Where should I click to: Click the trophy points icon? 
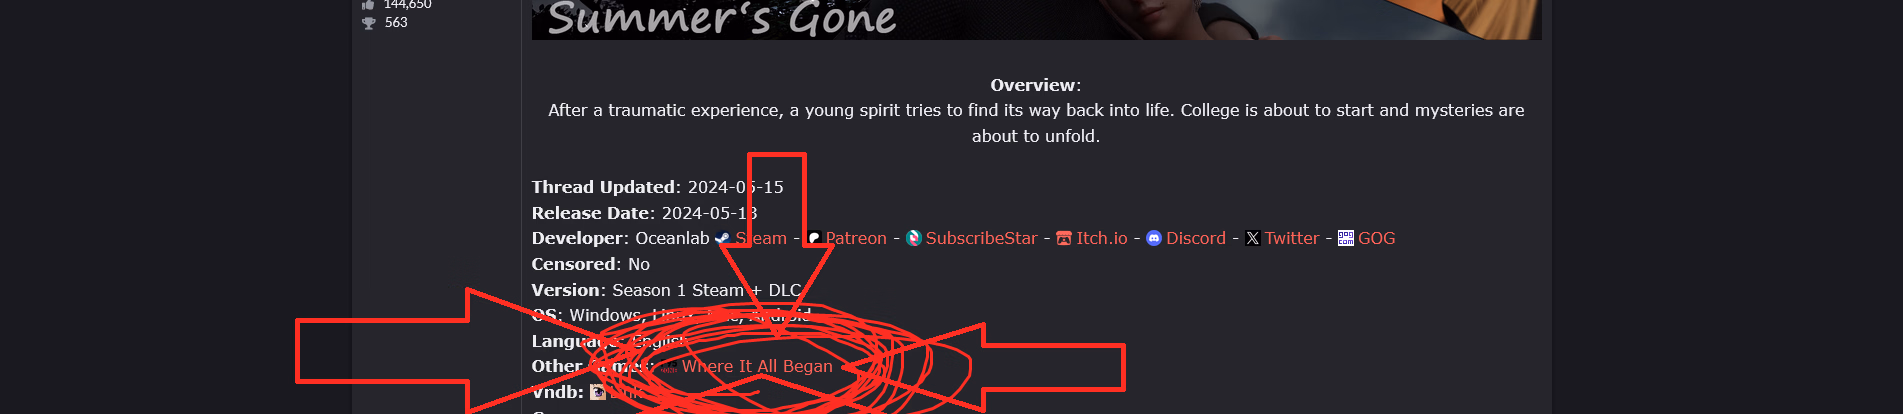pyautogui.click(x=368, y=23)
